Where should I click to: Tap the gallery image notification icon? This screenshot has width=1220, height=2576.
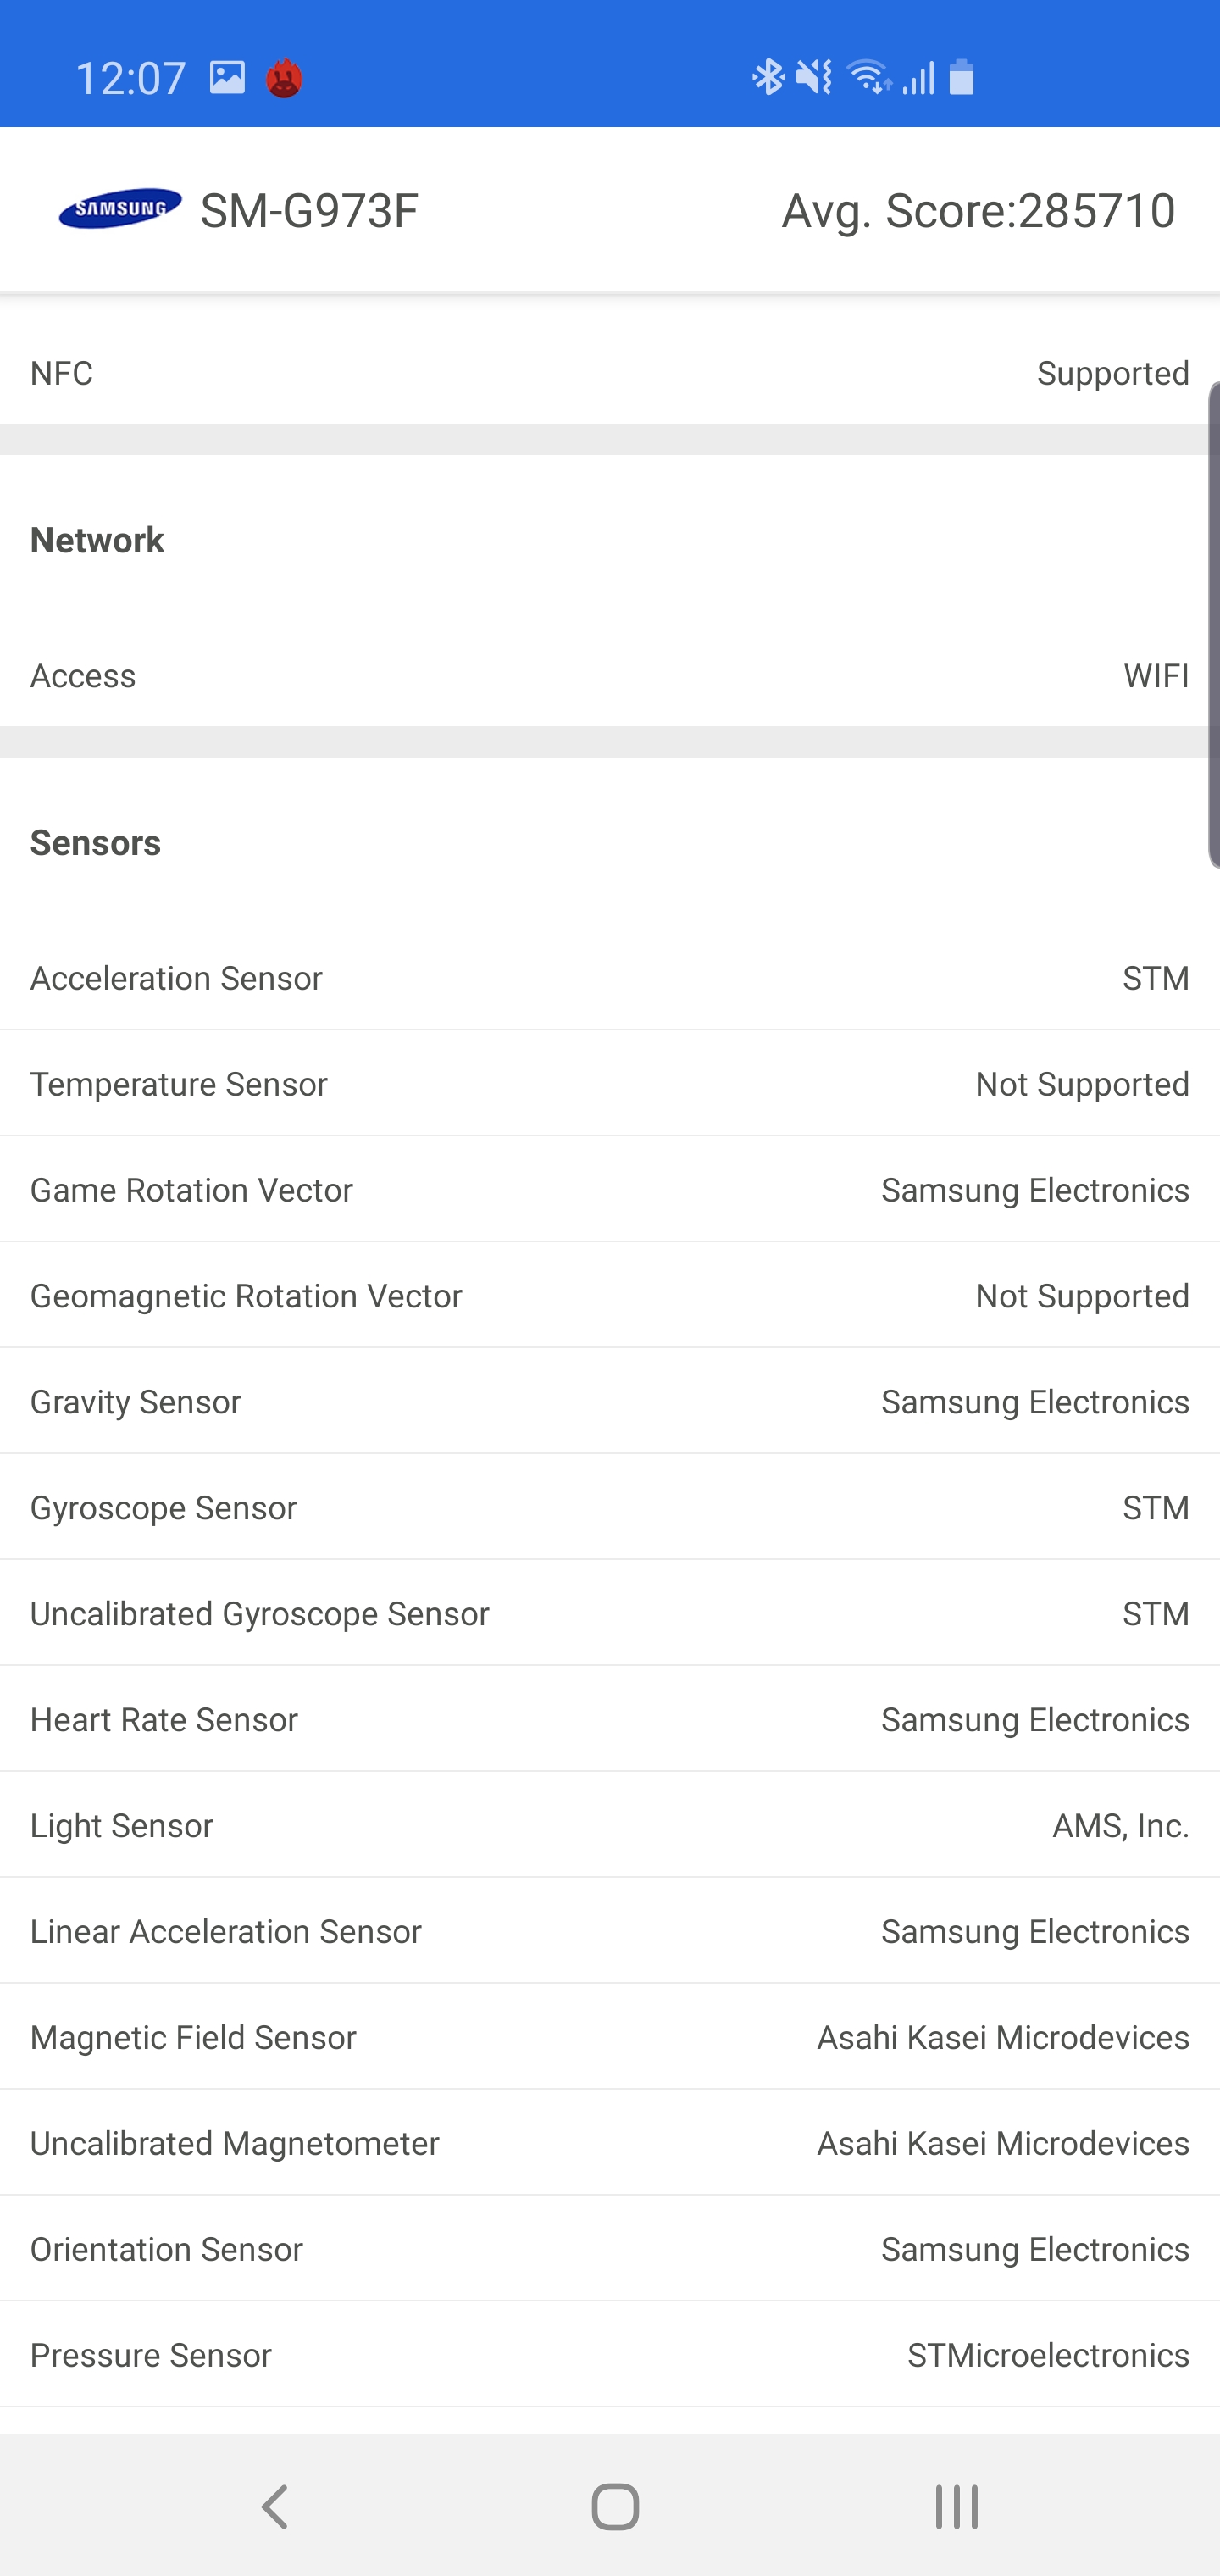pyautogui.click(x=227, y=77)
